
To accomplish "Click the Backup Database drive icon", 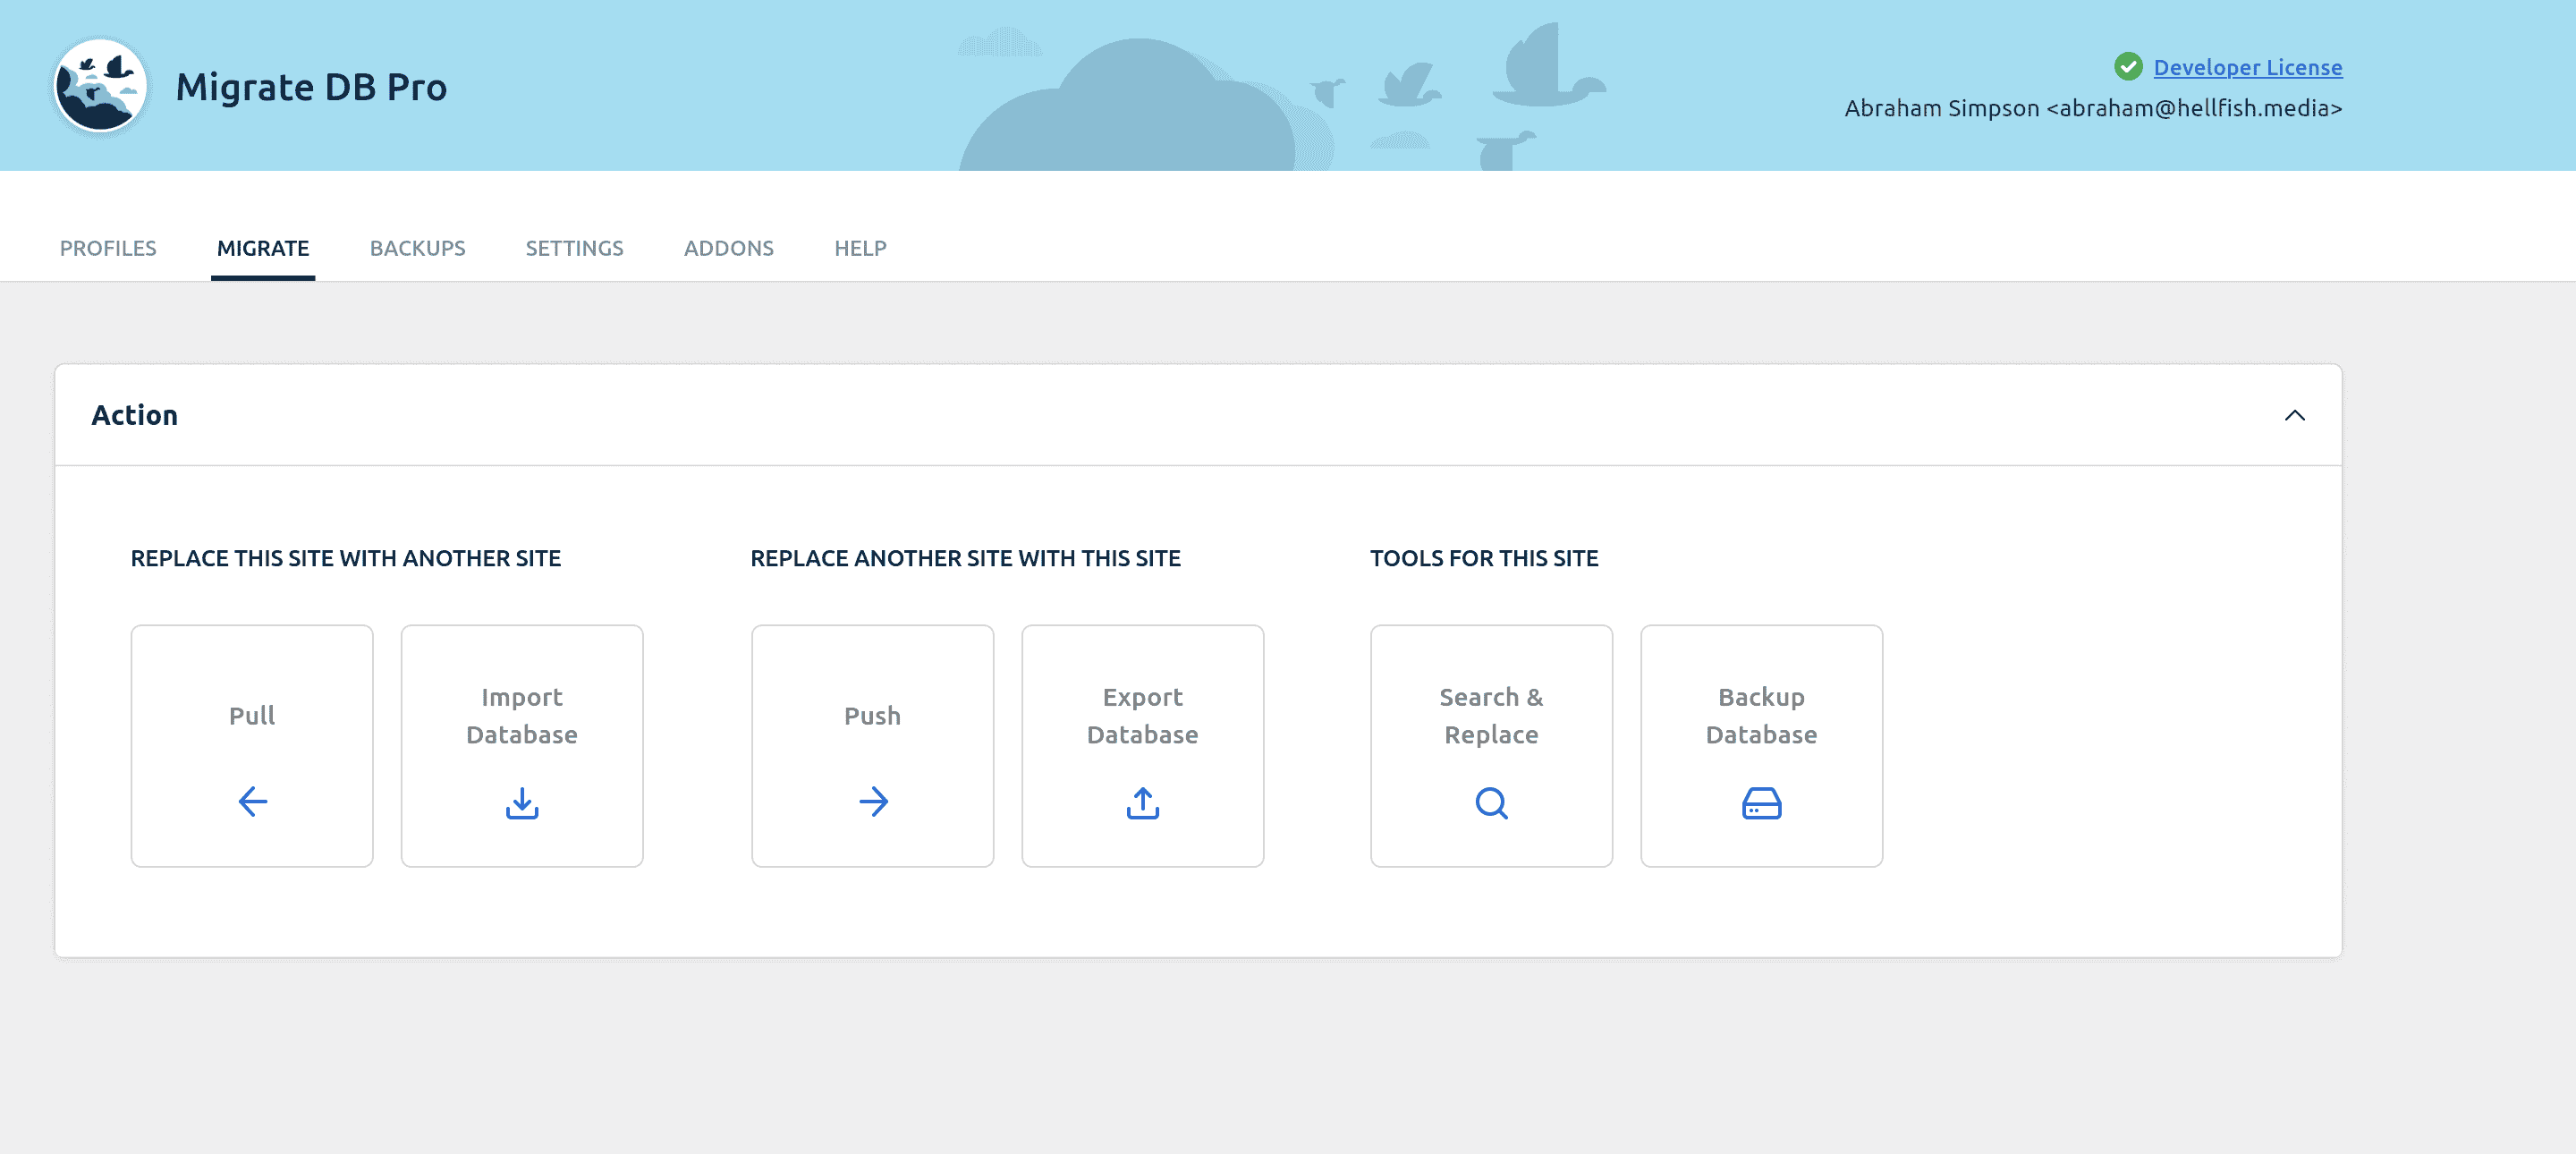I will pos(1760,803).
